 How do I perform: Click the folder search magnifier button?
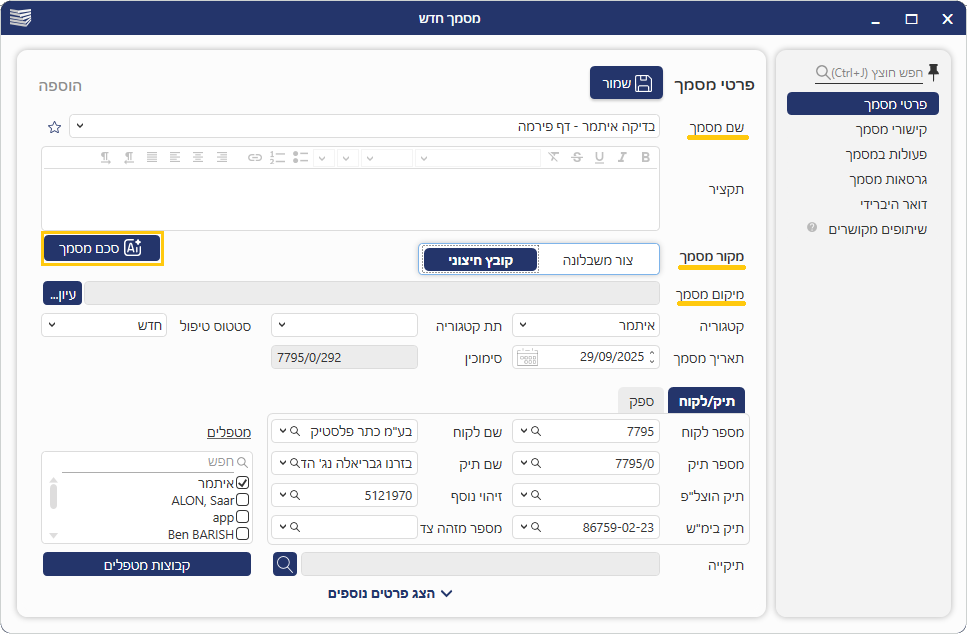pyautogui.click(x=285, y=564)
